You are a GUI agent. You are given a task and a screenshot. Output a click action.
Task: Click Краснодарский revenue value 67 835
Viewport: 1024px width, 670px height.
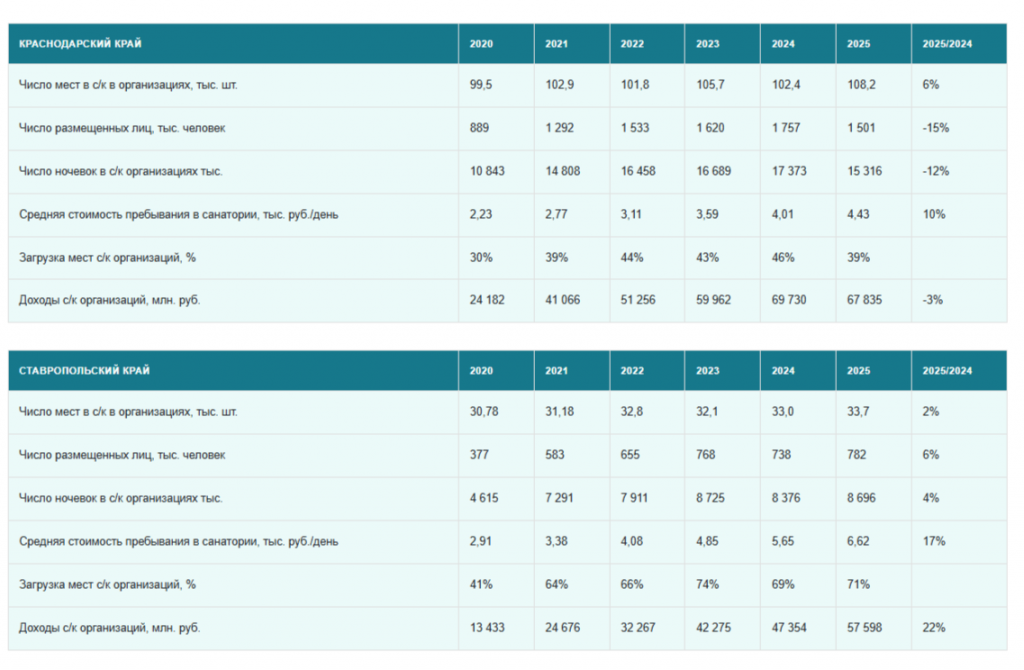[864, 300]
